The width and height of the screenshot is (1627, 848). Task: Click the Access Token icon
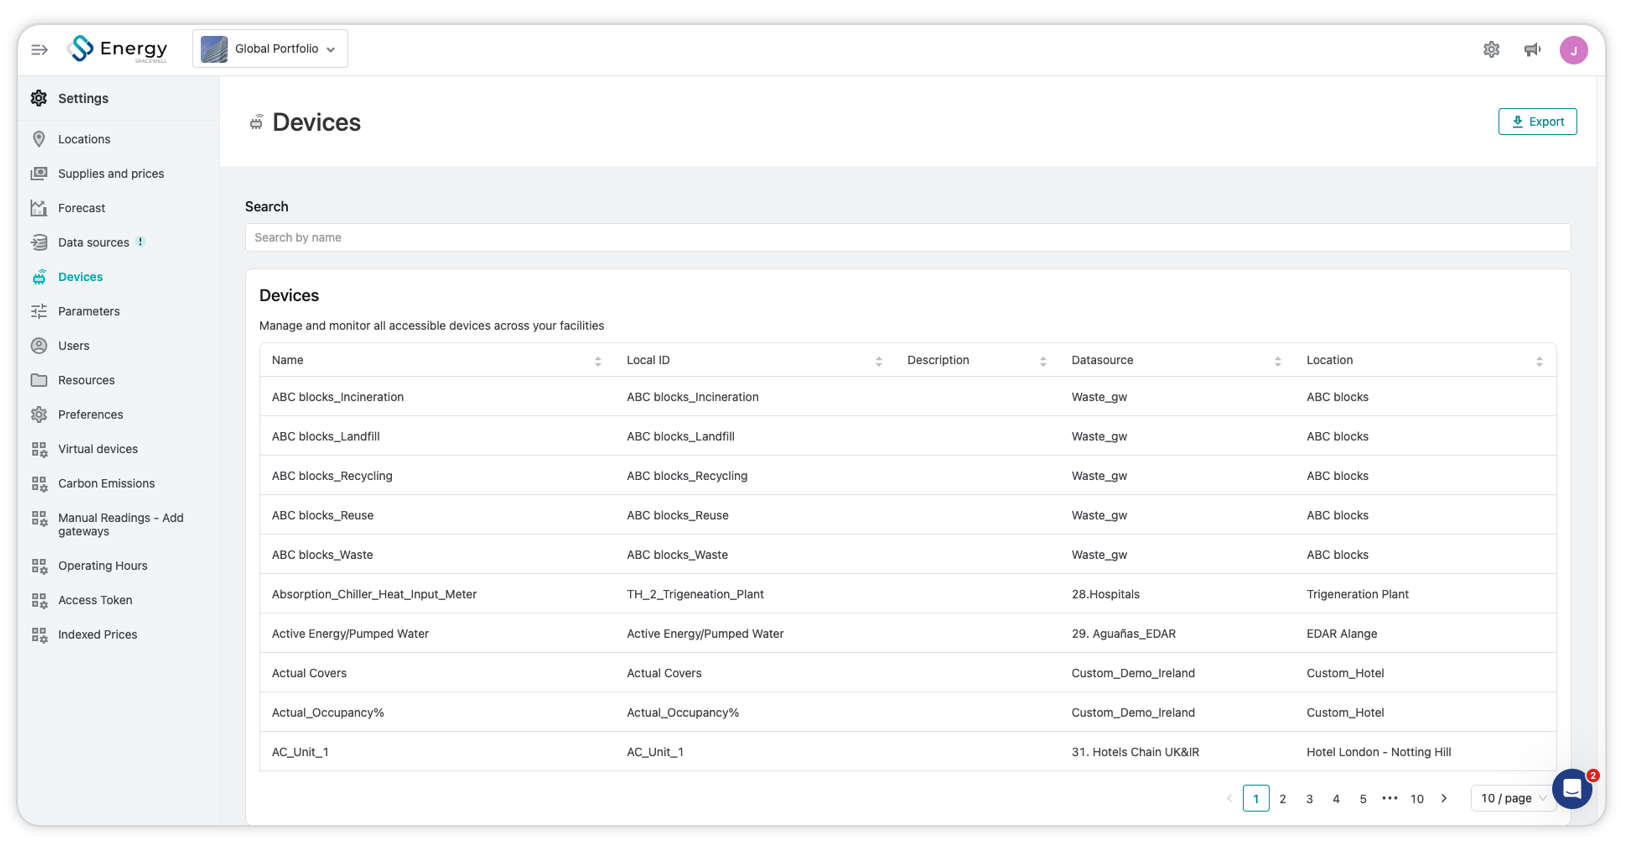(x=39, y=600)
